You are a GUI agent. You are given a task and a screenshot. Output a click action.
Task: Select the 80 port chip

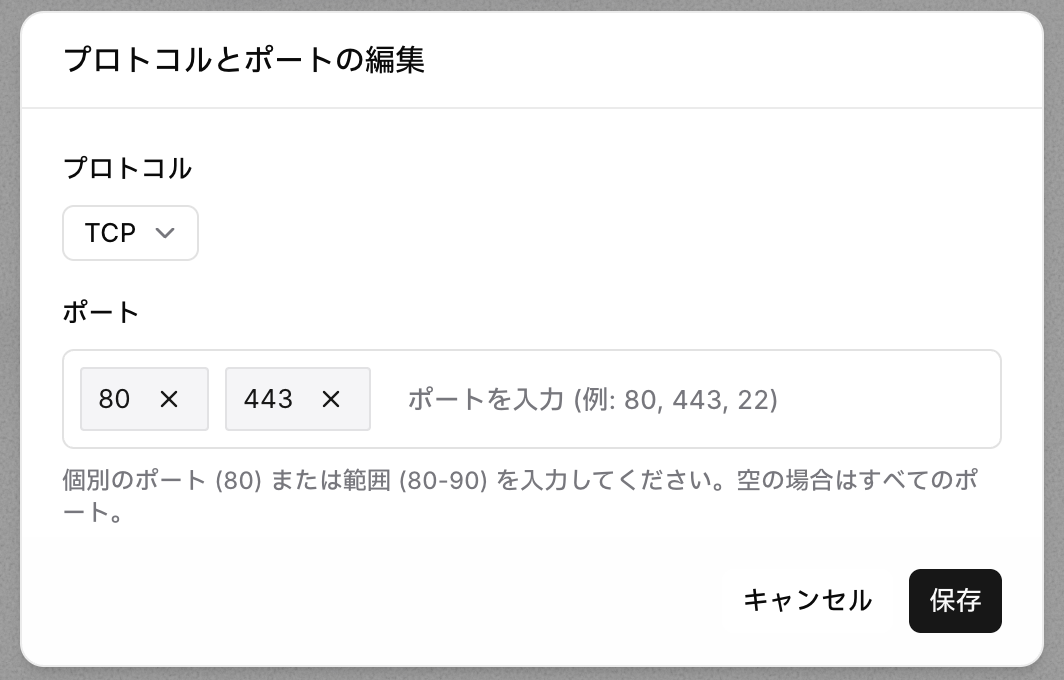click(x=145, y=399)
